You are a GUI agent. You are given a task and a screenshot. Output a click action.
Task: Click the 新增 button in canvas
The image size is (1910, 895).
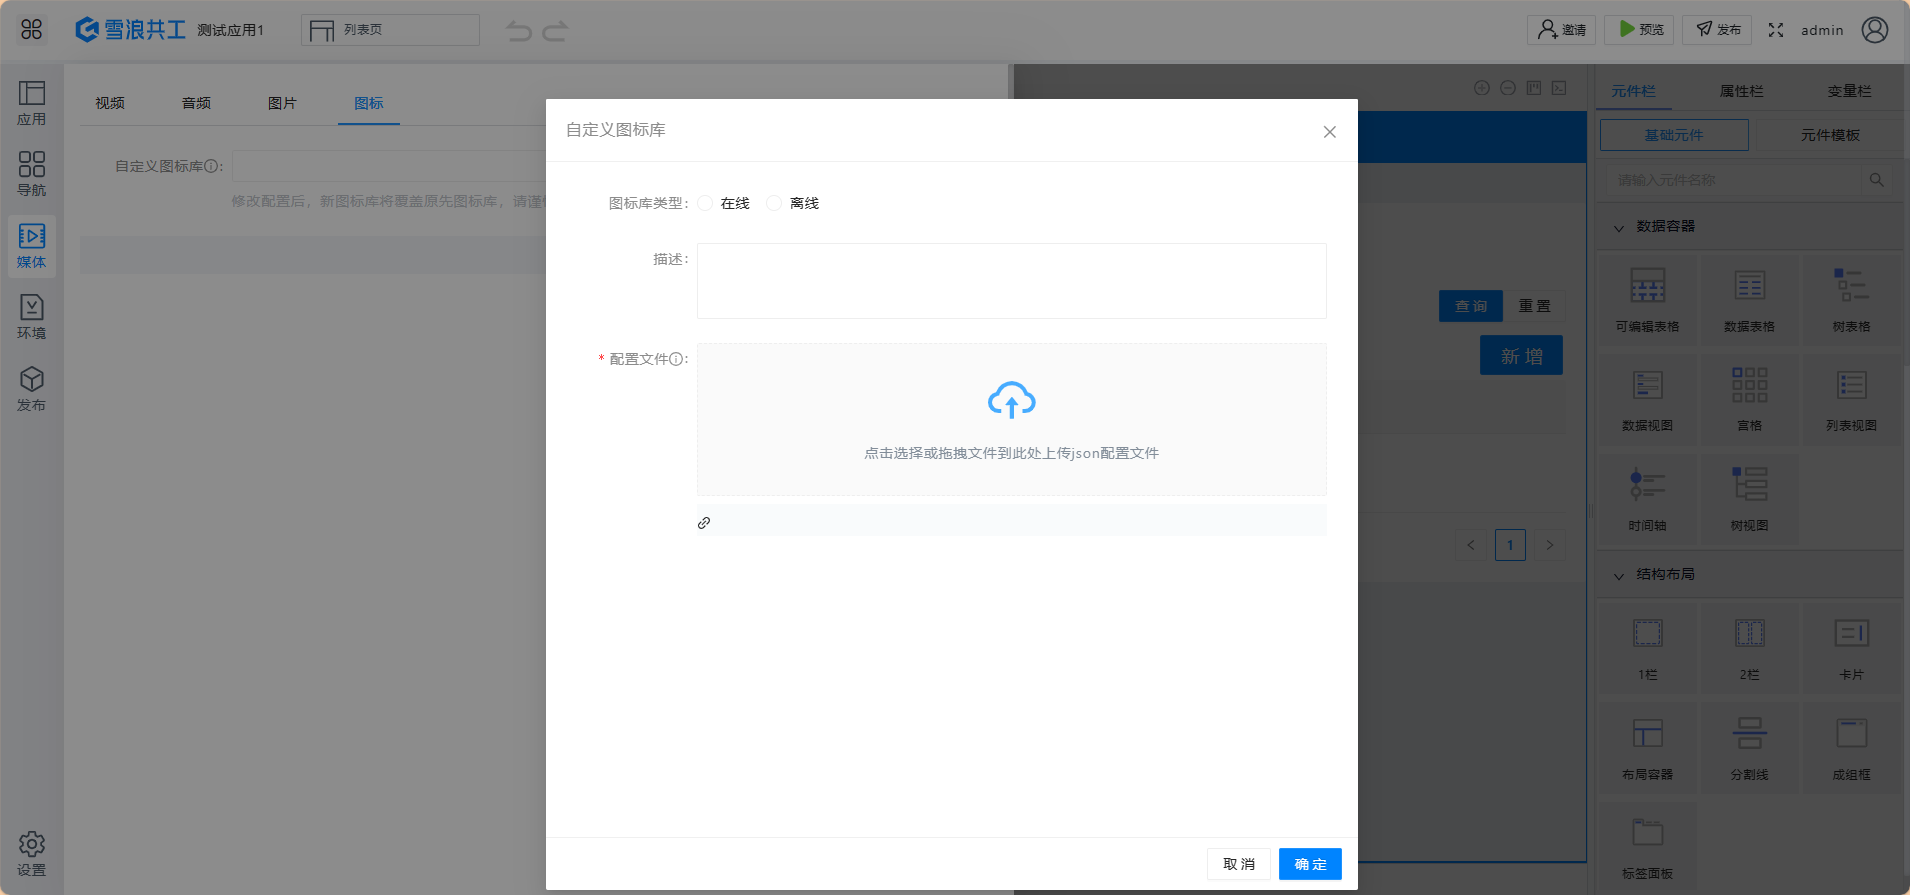1521,356
